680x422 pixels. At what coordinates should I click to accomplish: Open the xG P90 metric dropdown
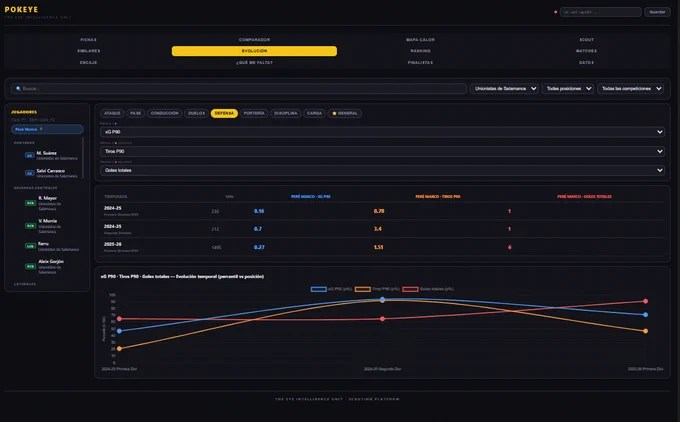382,132
